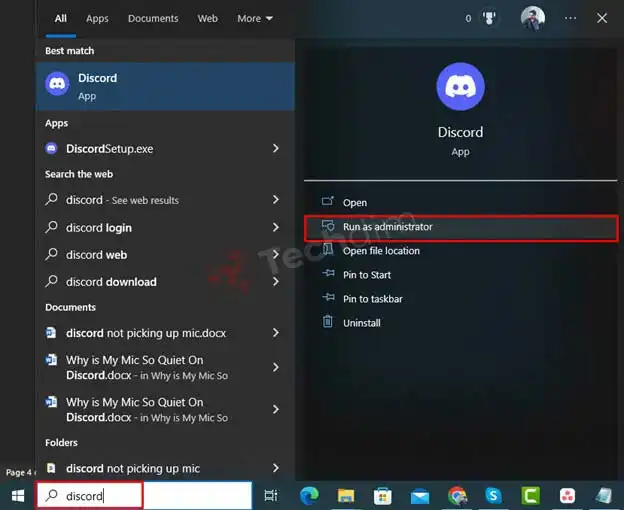Open the rewards trophy icon
The width and height of the screenshot is (624, 510).
pos(489,18)
